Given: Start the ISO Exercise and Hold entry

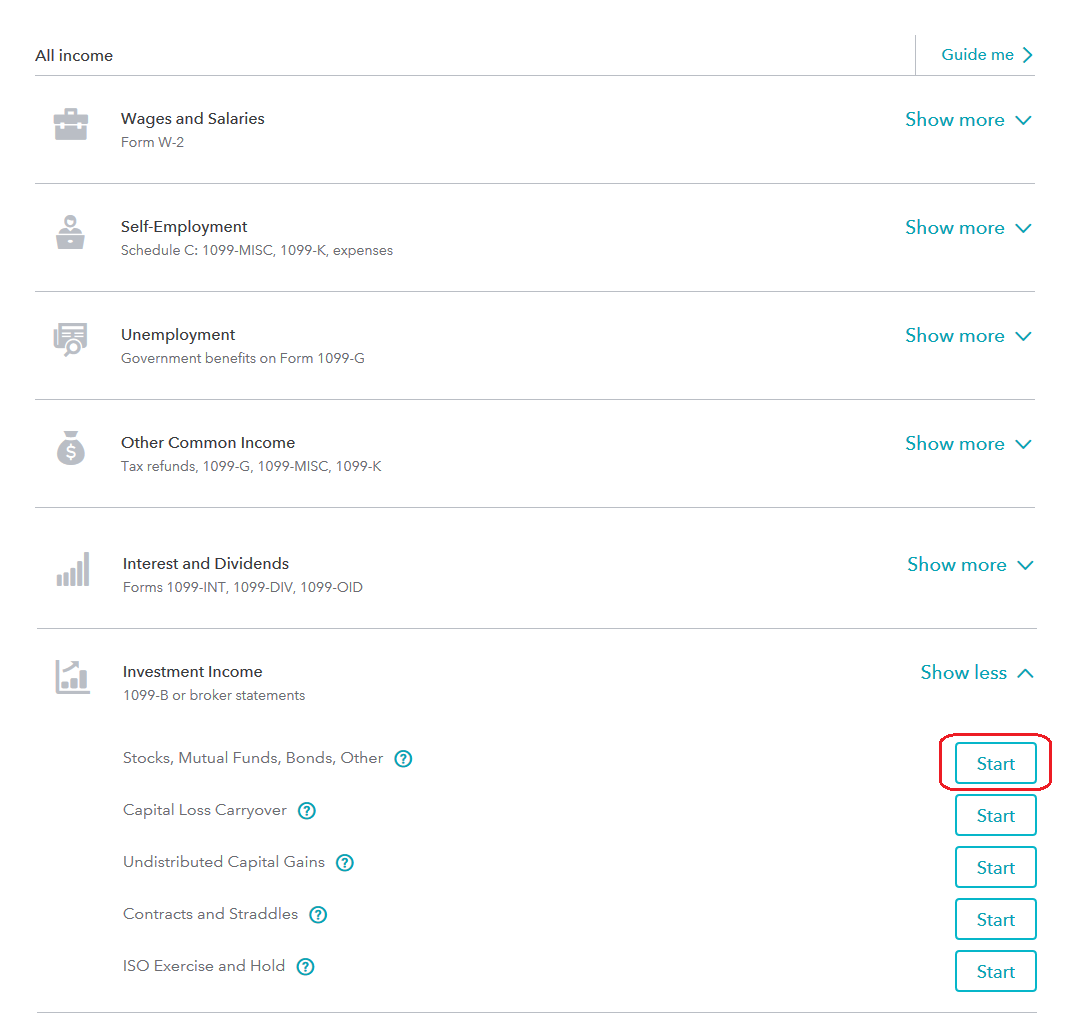Looking at the screenshot, I should pos(996,971).
